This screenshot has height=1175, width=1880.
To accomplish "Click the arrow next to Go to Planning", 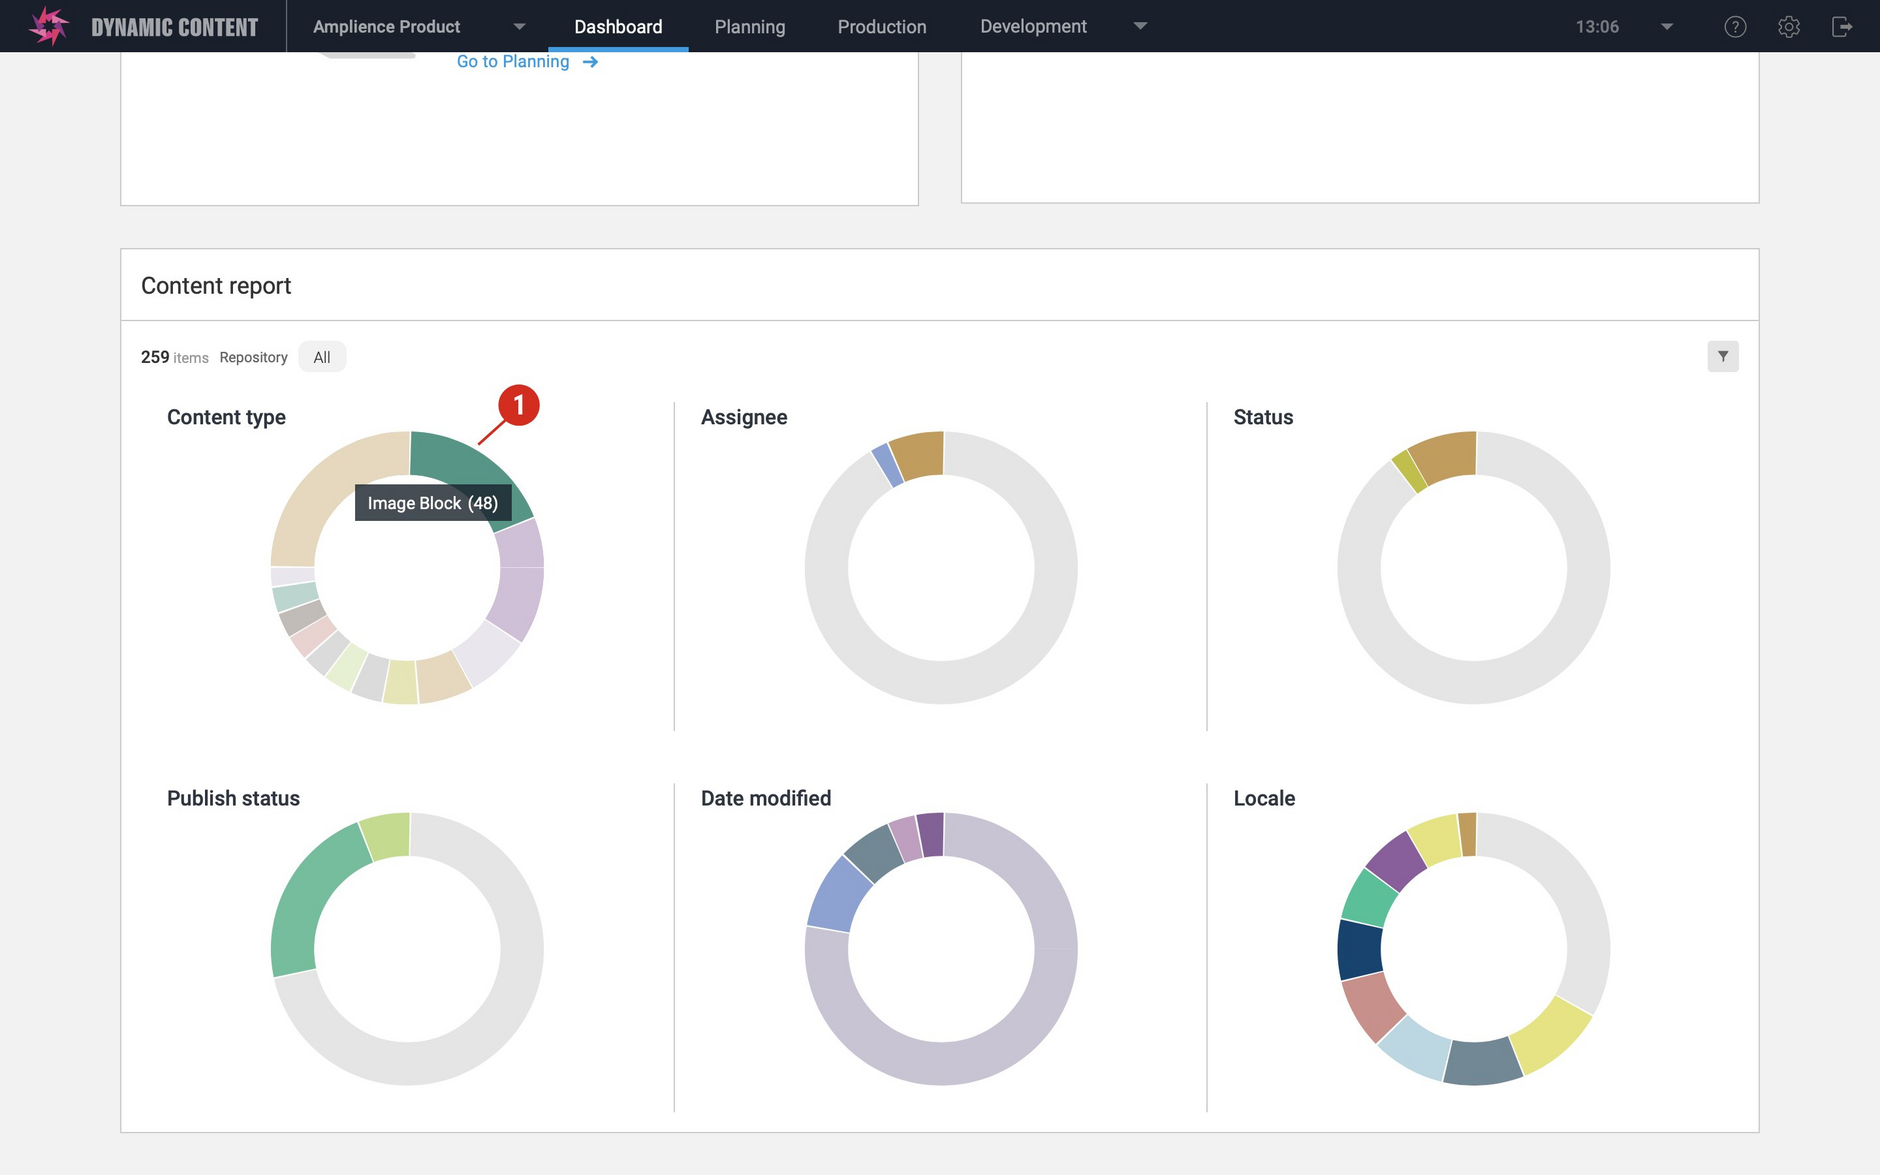I will 590,62.
